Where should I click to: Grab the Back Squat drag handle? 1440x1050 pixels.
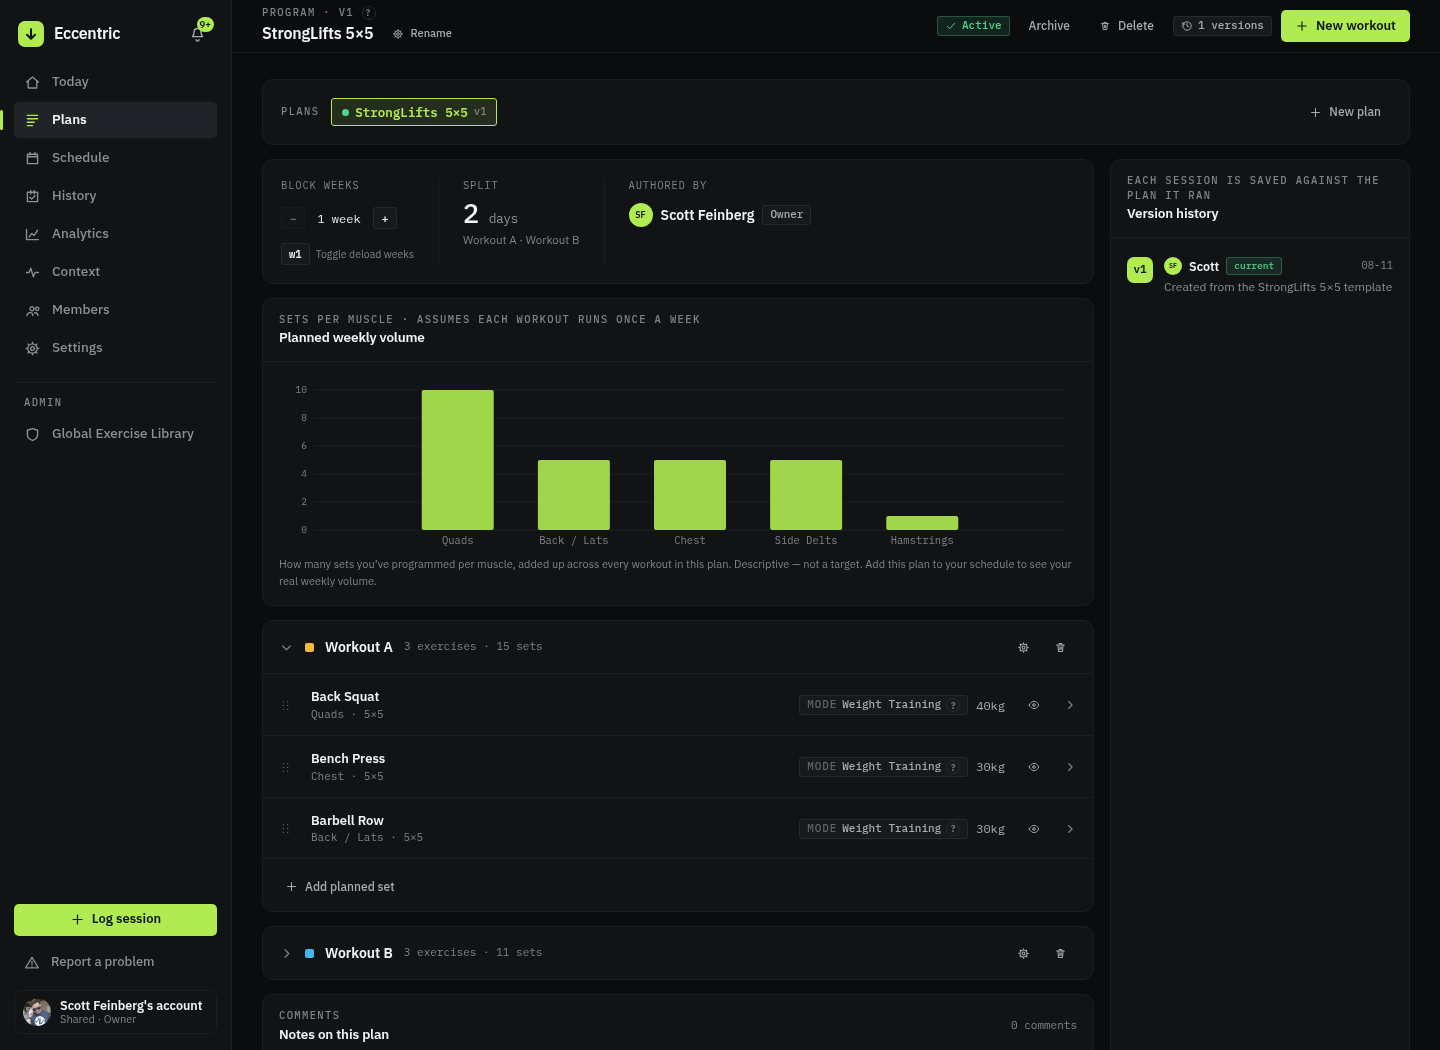tap(286, 706)
